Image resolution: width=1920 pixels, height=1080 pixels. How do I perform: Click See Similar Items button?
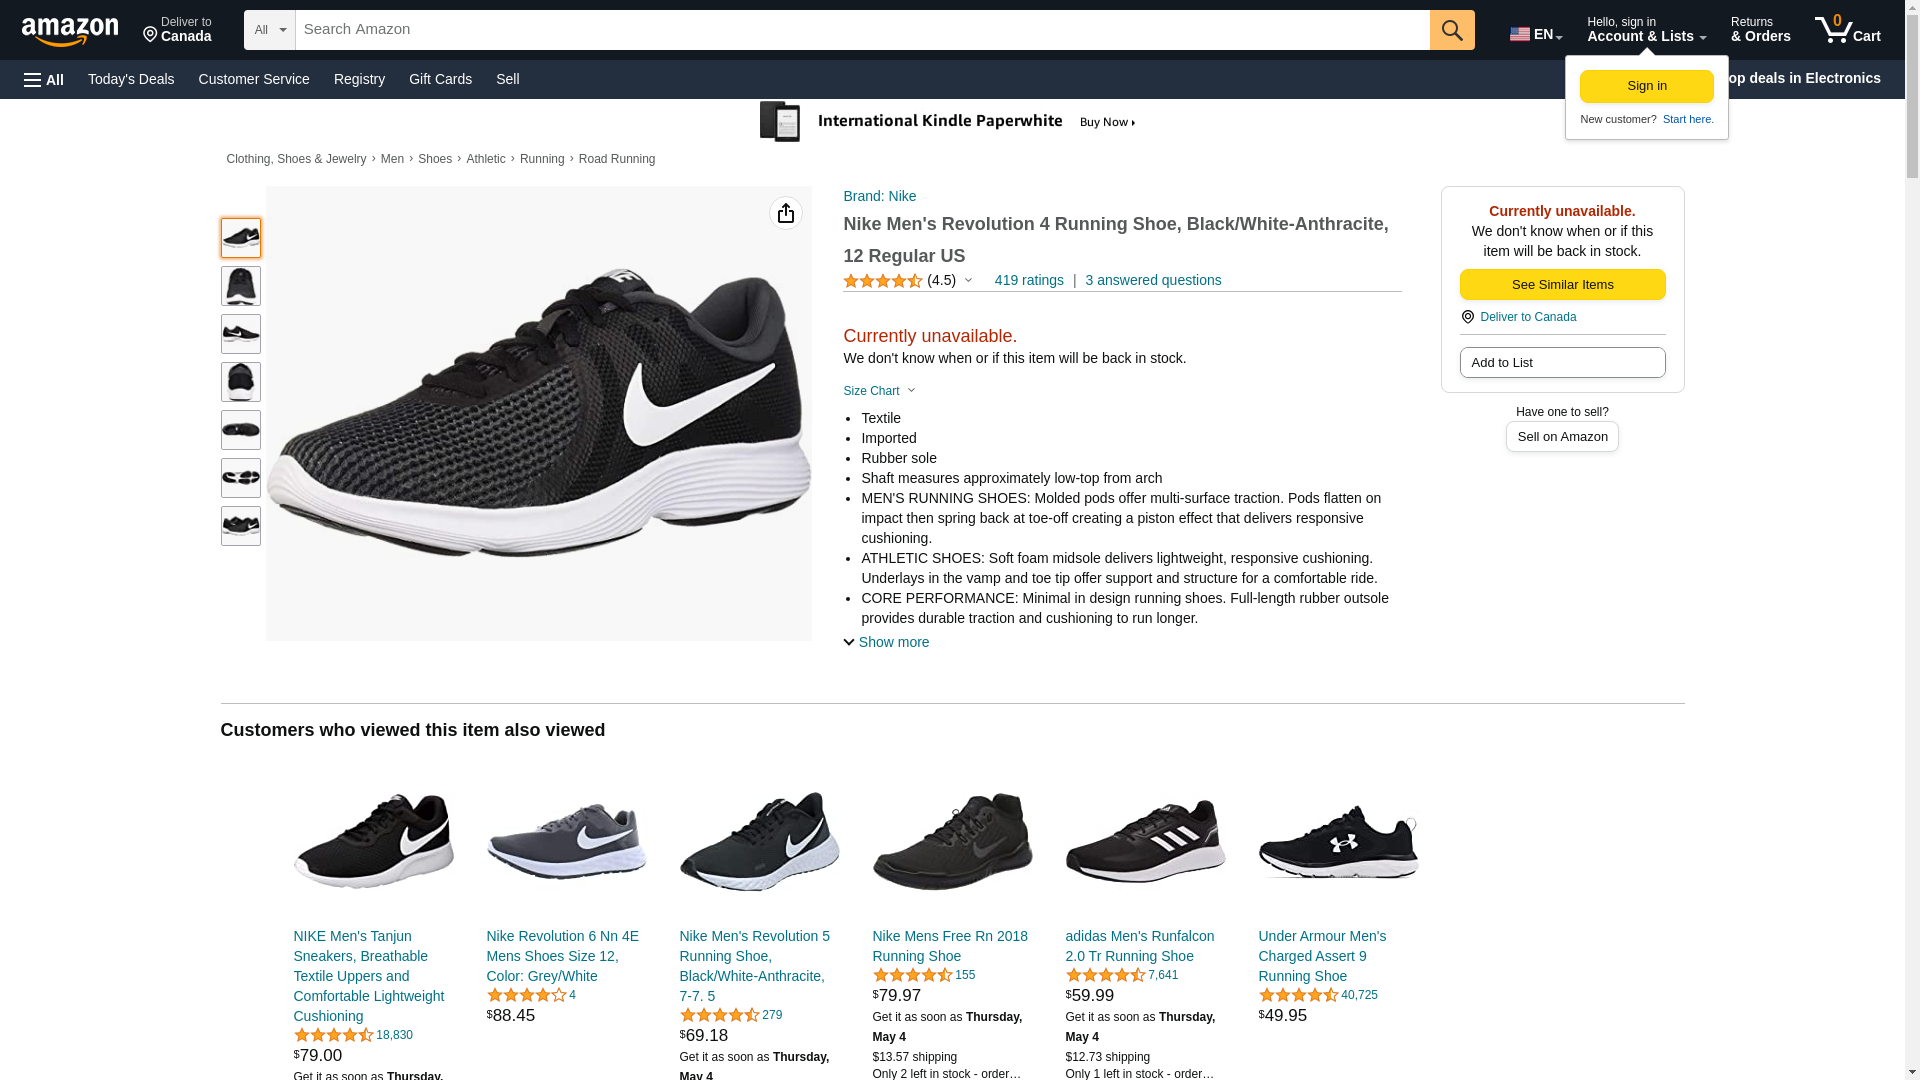coord(1562,285)
